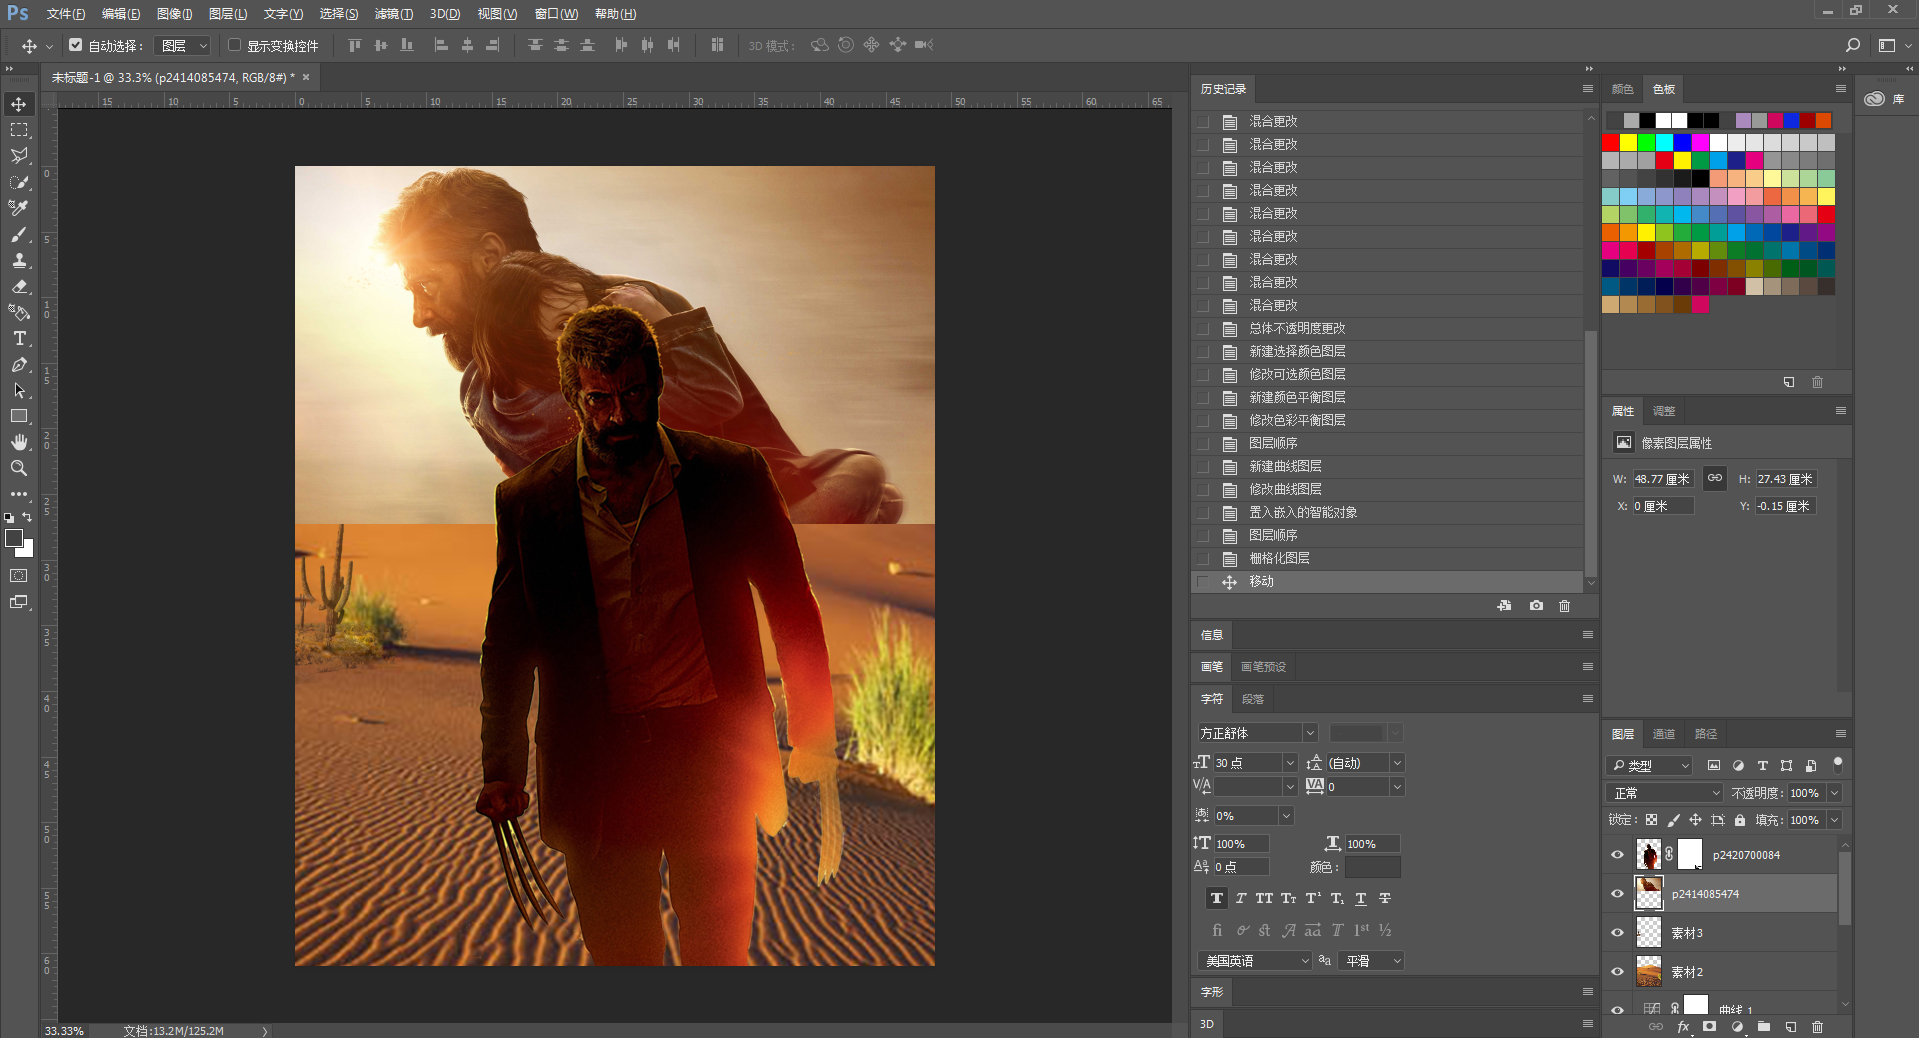Hide the 素材3 layer
The width and height of the screenshot is (1919, 1038).
click(x=1617, y=933)
